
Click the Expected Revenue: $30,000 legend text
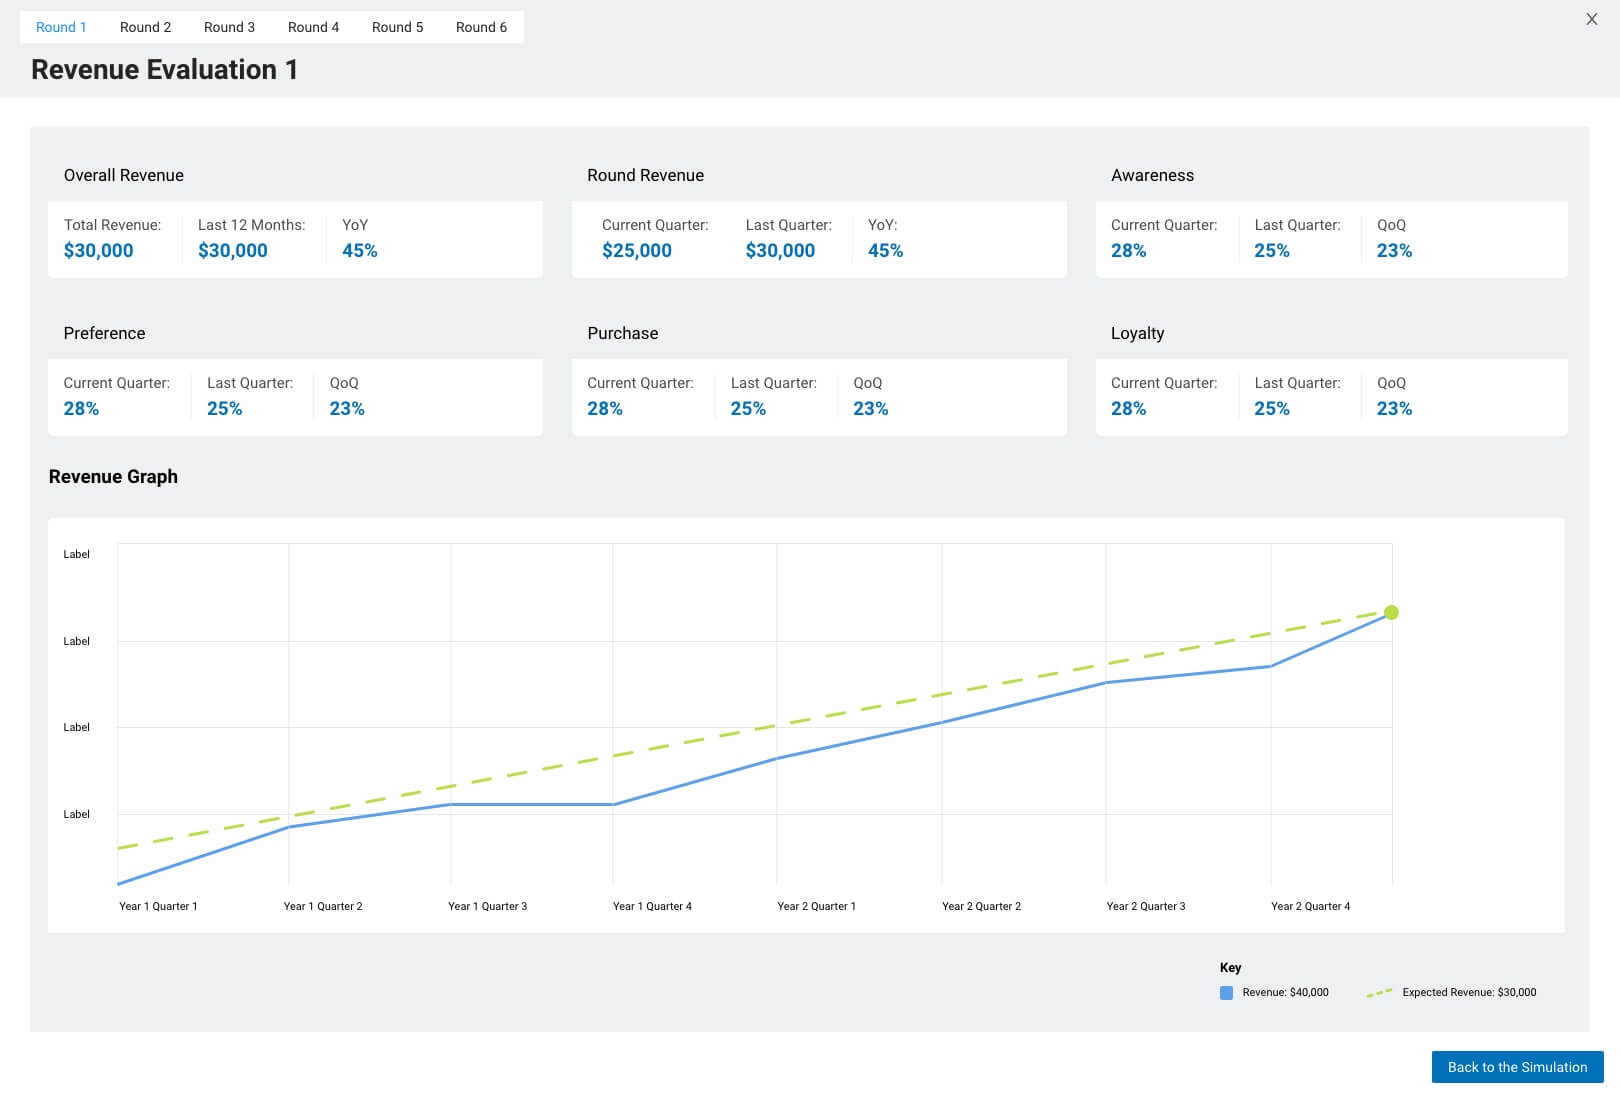point(1469,993)
